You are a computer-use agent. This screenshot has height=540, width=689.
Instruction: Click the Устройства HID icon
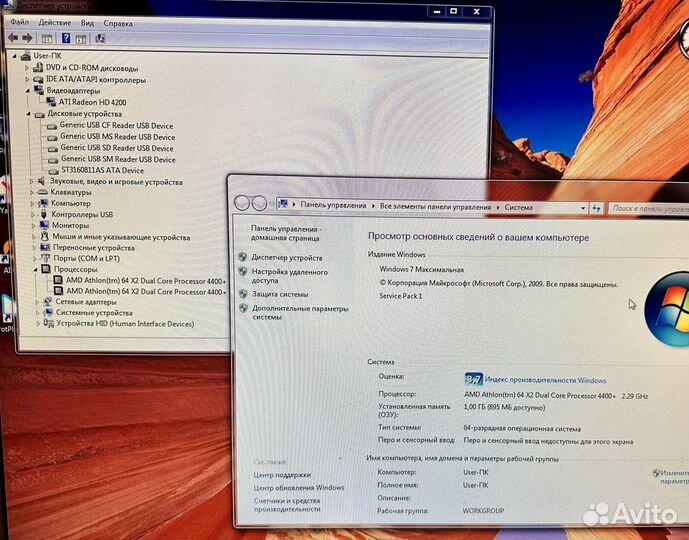[x=49, y=324]
